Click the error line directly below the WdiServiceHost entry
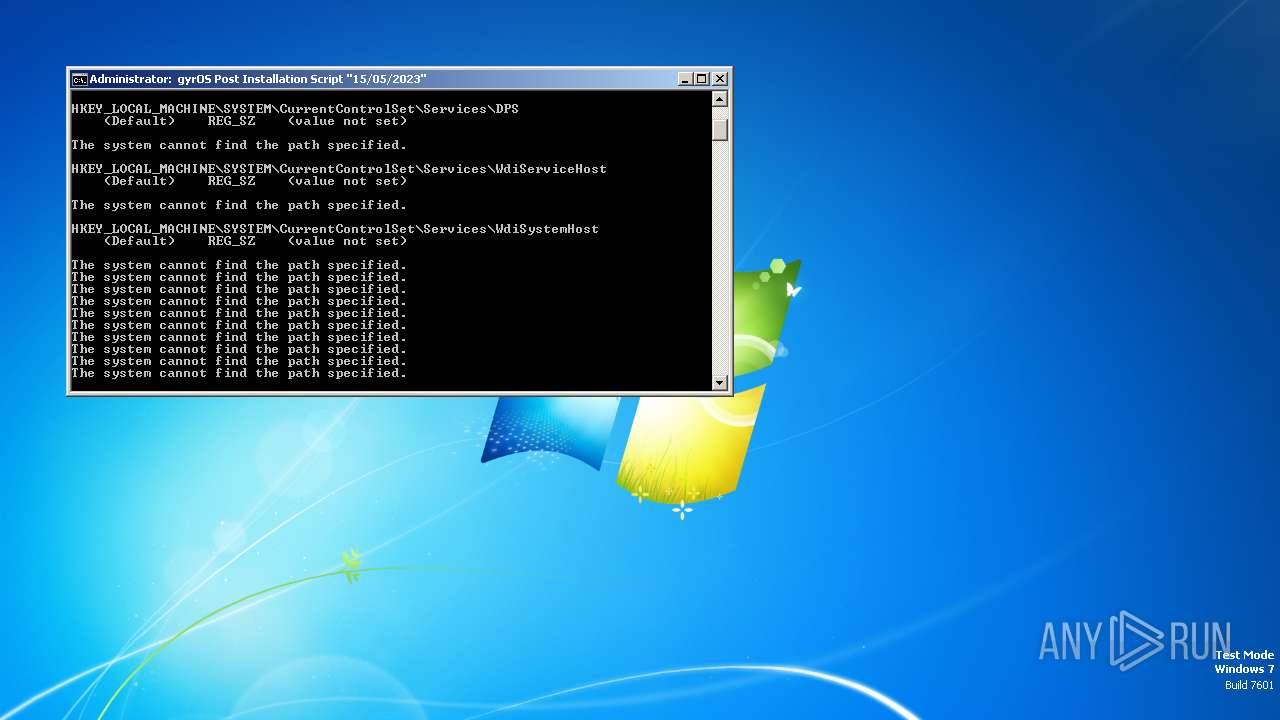The image size is (1280, 720). [239, 205]
